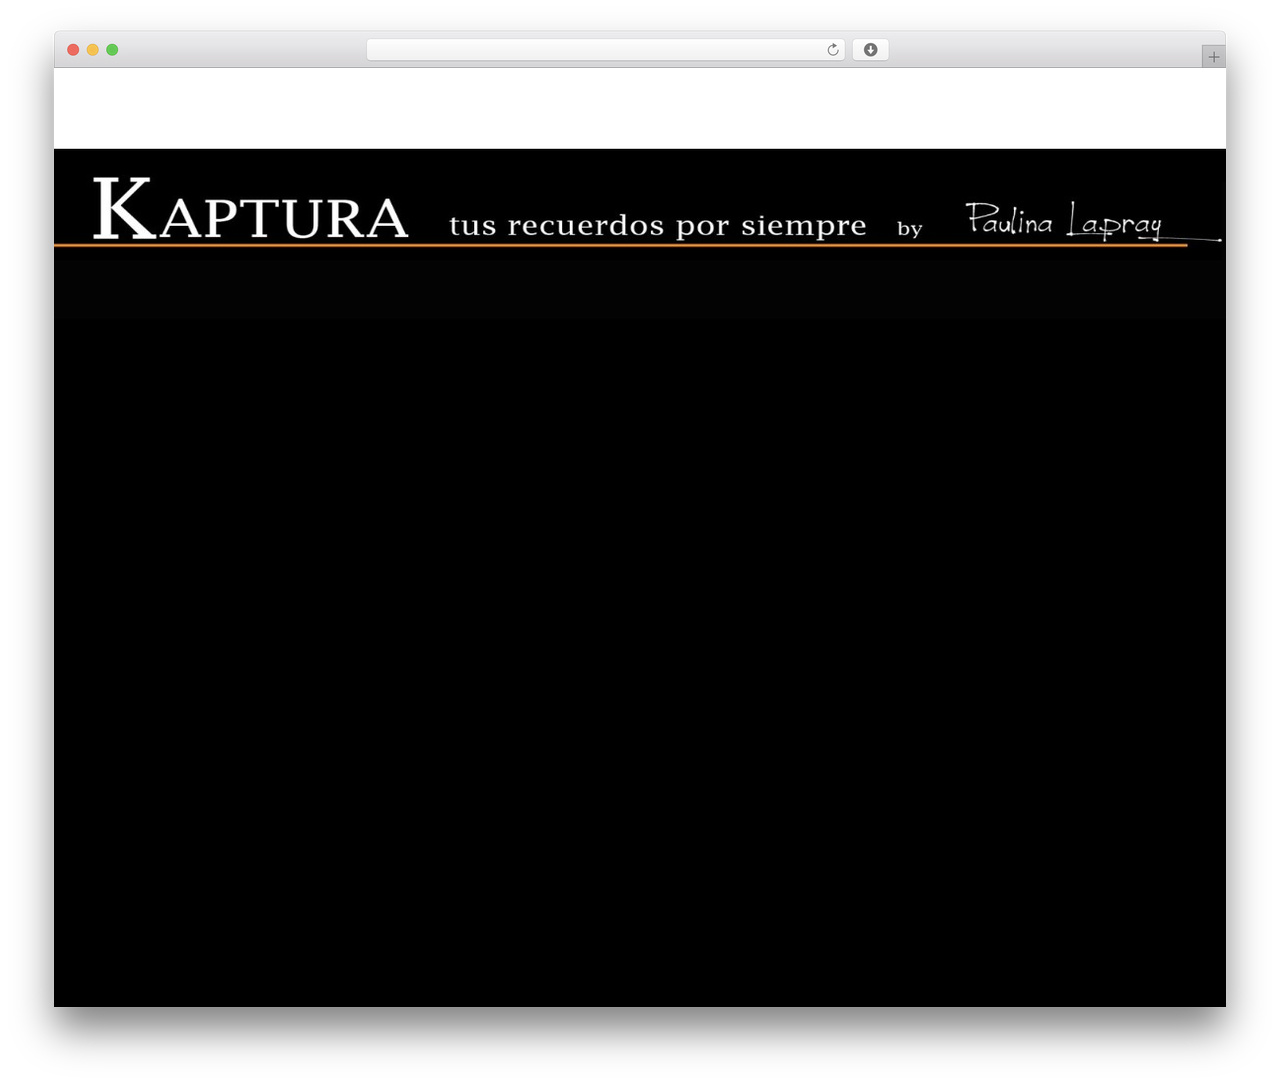
Task: Maximize the window using the green button
Action: coord(112,50)
